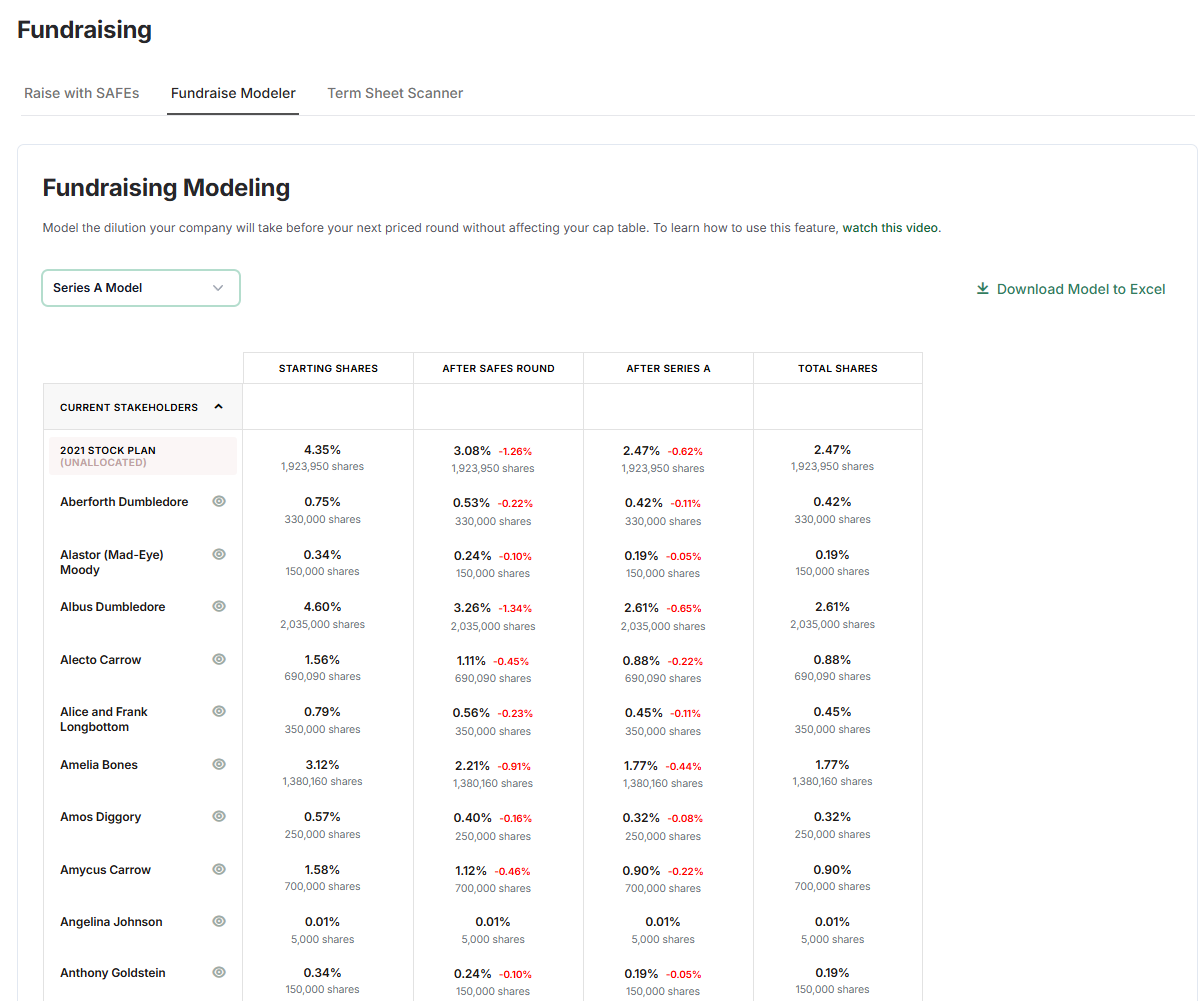Click Aberforth Dumbledore stakeholder name

124,502
